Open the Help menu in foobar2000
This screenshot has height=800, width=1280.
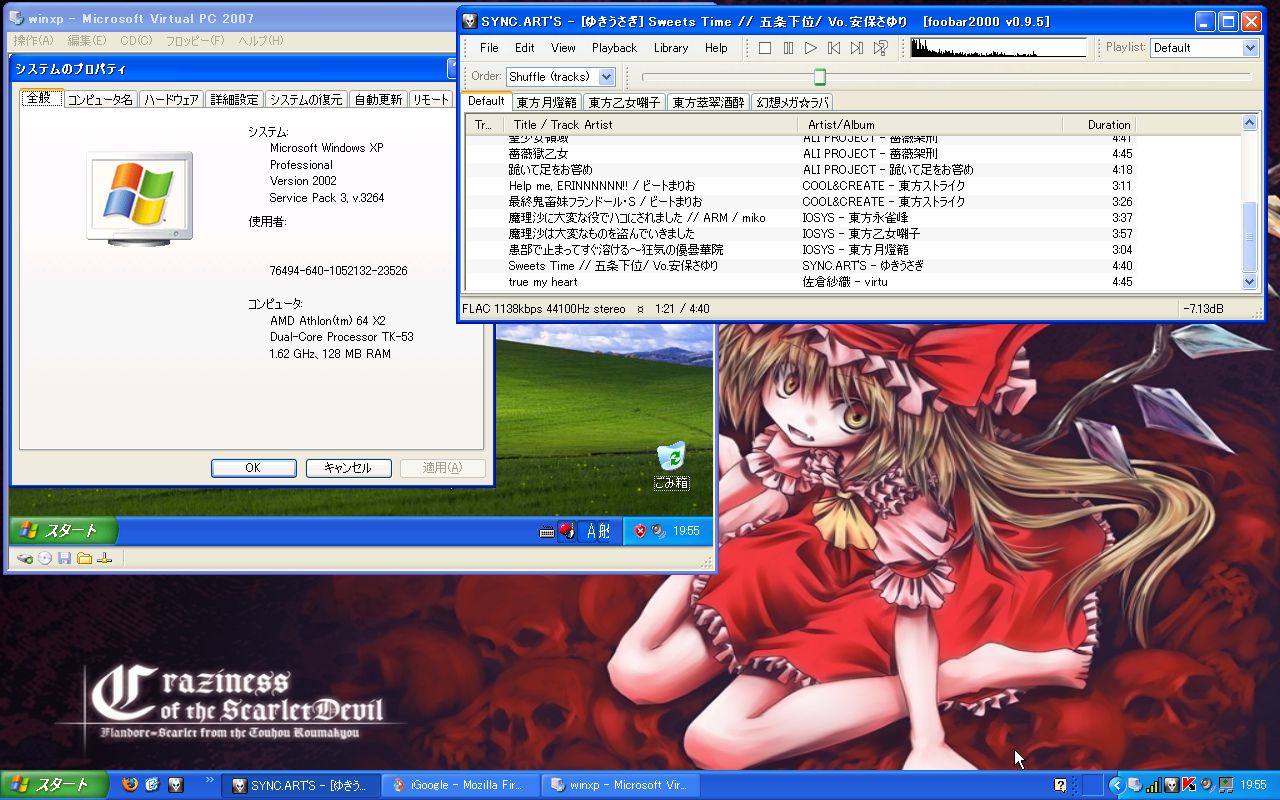tap(716, 48)
